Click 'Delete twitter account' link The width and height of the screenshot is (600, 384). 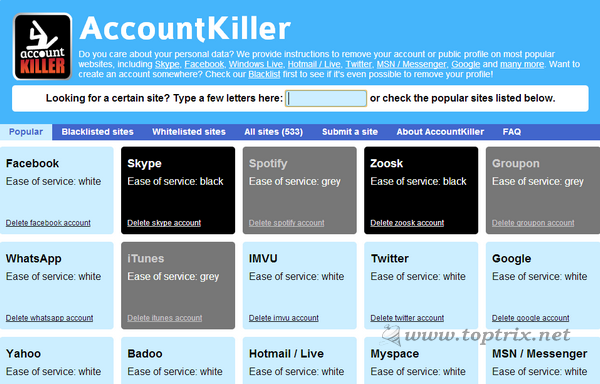tap(407, 318)
